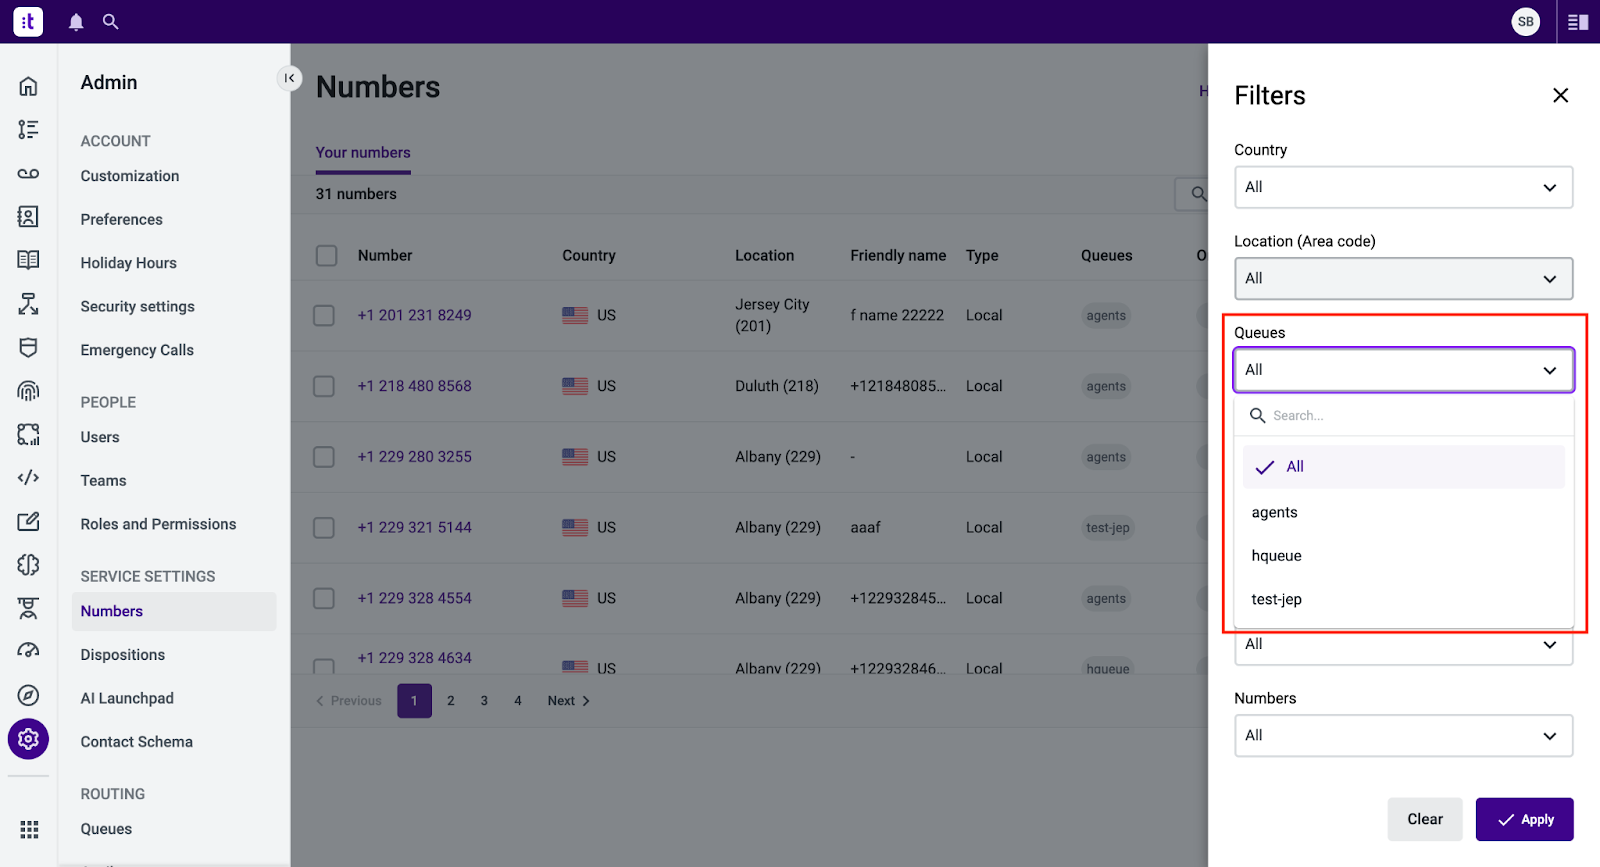This screenshot has height=867, width=1600.
Task: Click the Queues search field
Action: [1403, 416]
